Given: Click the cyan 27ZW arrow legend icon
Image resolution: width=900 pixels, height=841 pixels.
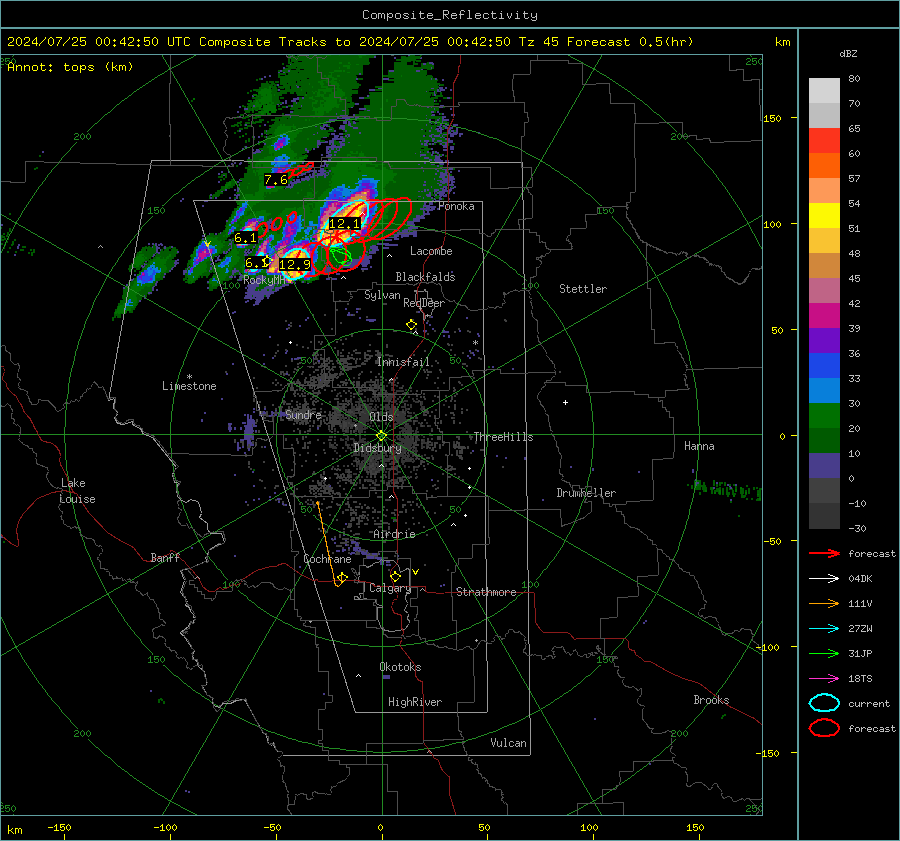Looking at the screenshot, I should click(824, 629).
